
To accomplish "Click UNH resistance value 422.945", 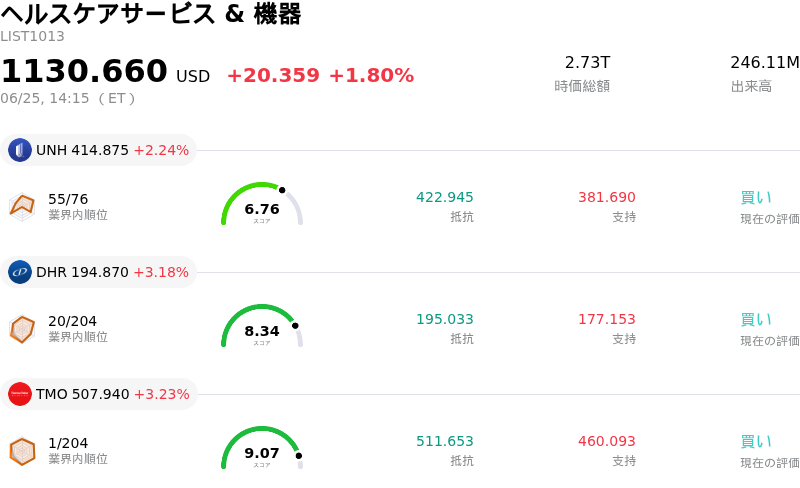I will coord(444,197).
